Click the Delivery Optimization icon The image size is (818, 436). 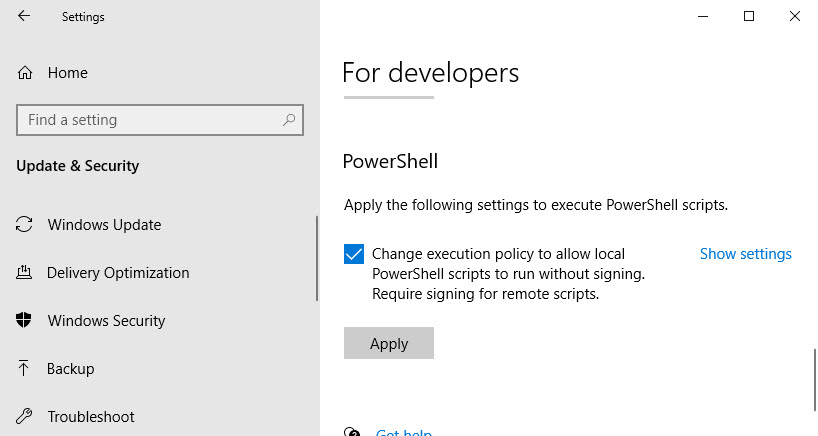pos(24,272)
